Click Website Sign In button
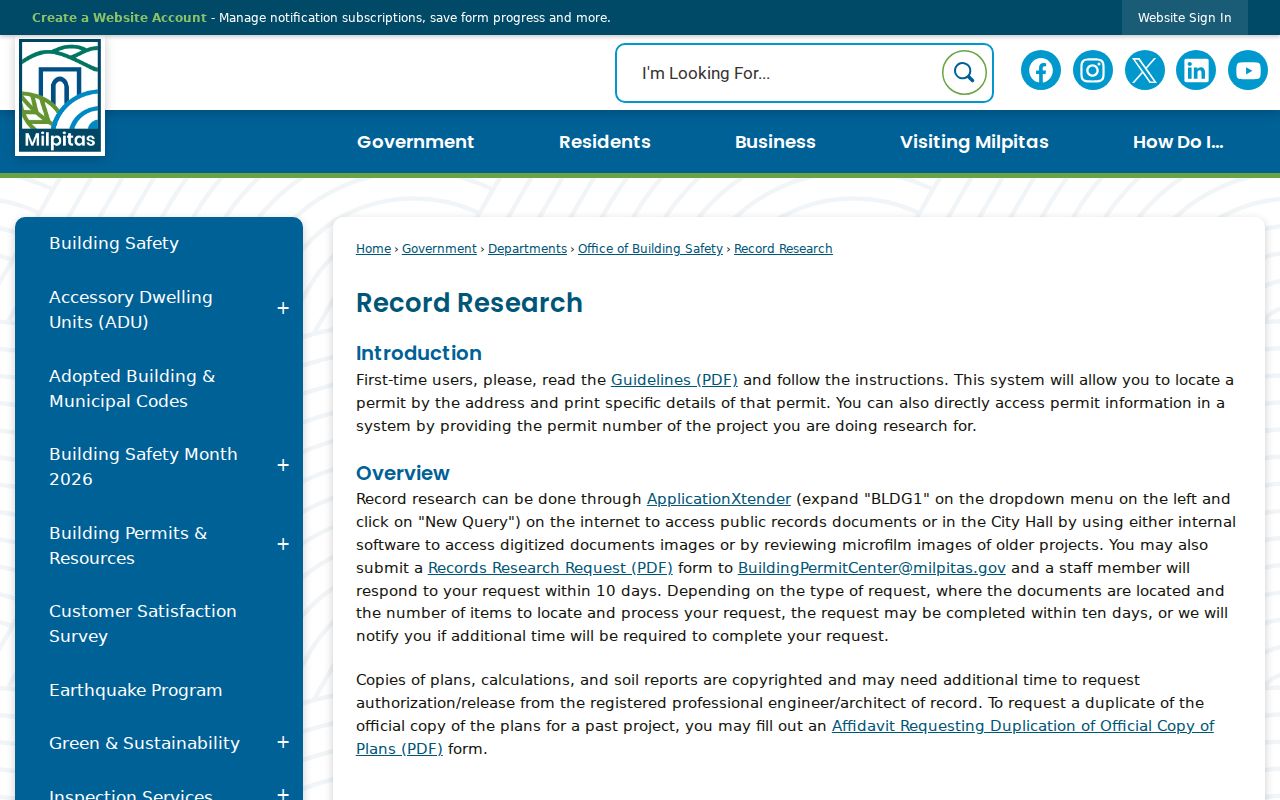1280x800 pixels. click(x=1185, y=18)
